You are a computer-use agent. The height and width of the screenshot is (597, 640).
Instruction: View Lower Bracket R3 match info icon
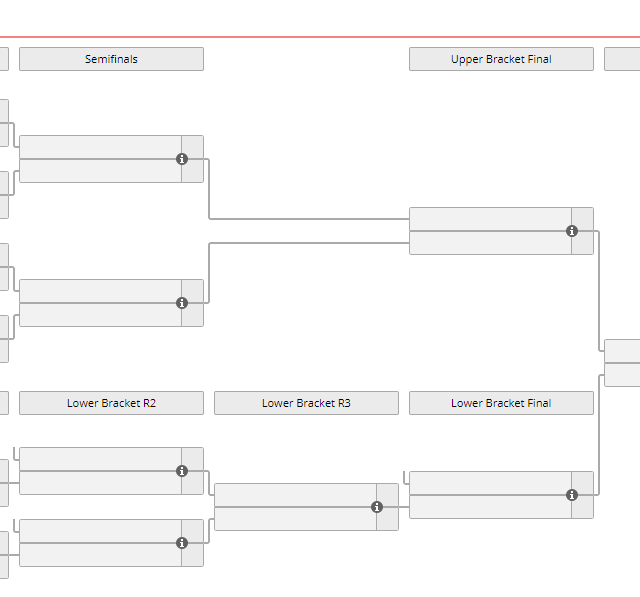click(377, 507)
